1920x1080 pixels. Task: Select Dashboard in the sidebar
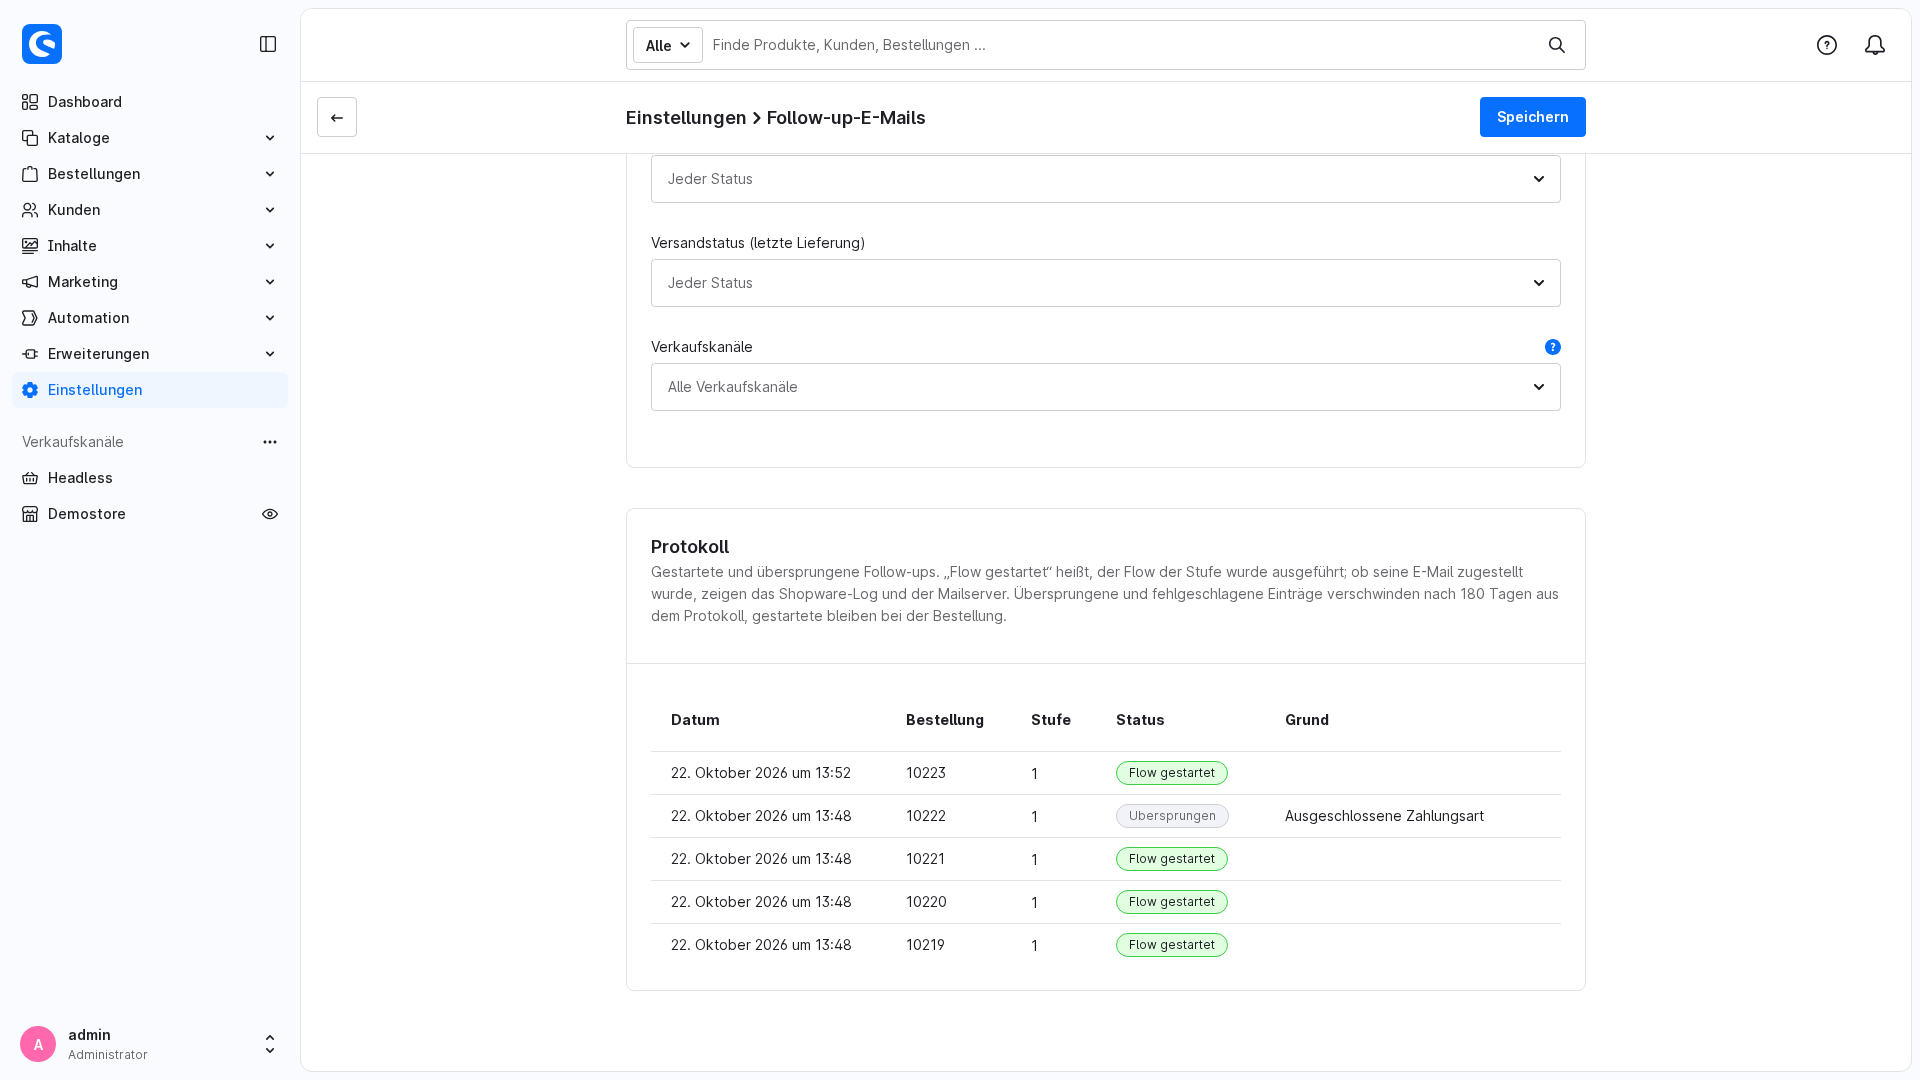150,102
